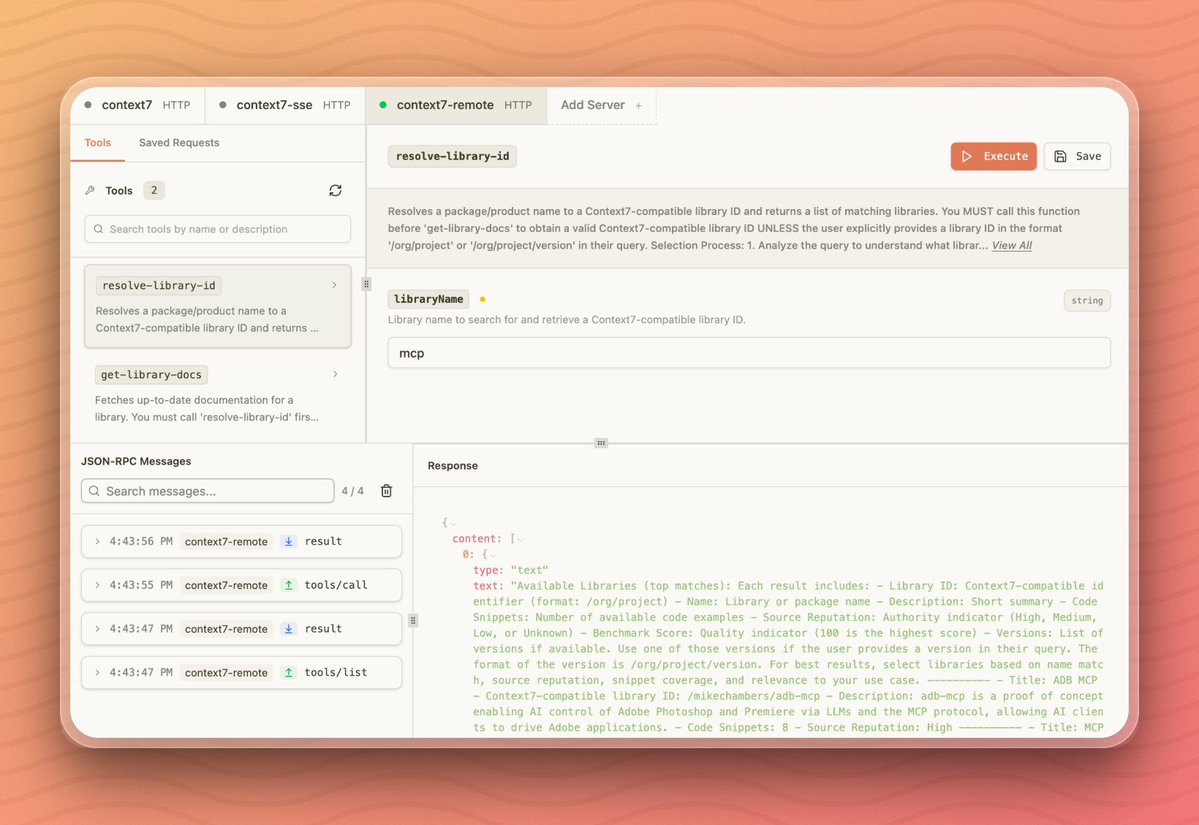Open the Add Server tab

601,105
